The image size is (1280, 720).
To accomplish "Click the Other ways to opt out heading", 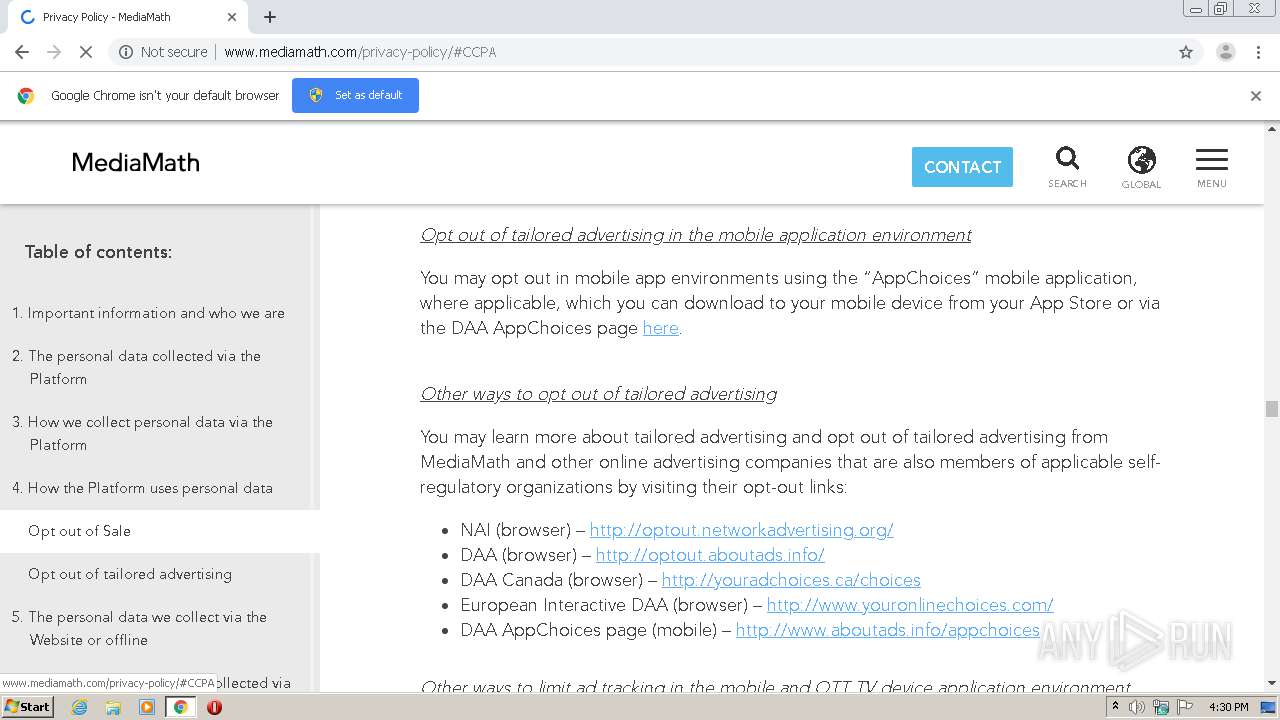I will click(x=598, y=394).
